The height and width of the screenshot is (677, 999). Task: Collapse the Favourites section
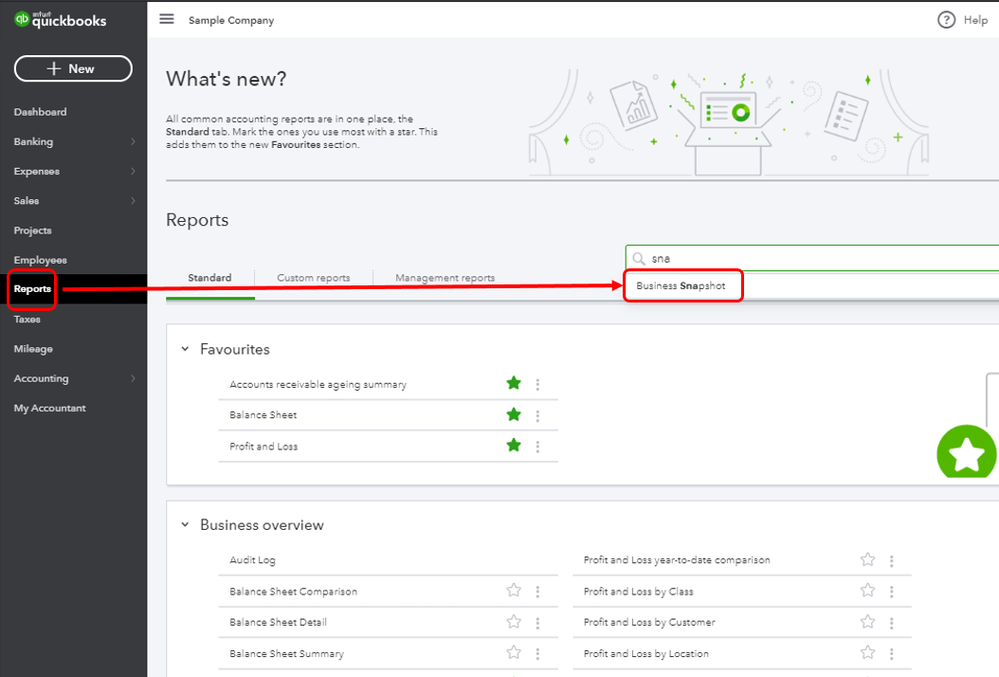(x=184, y=349)
